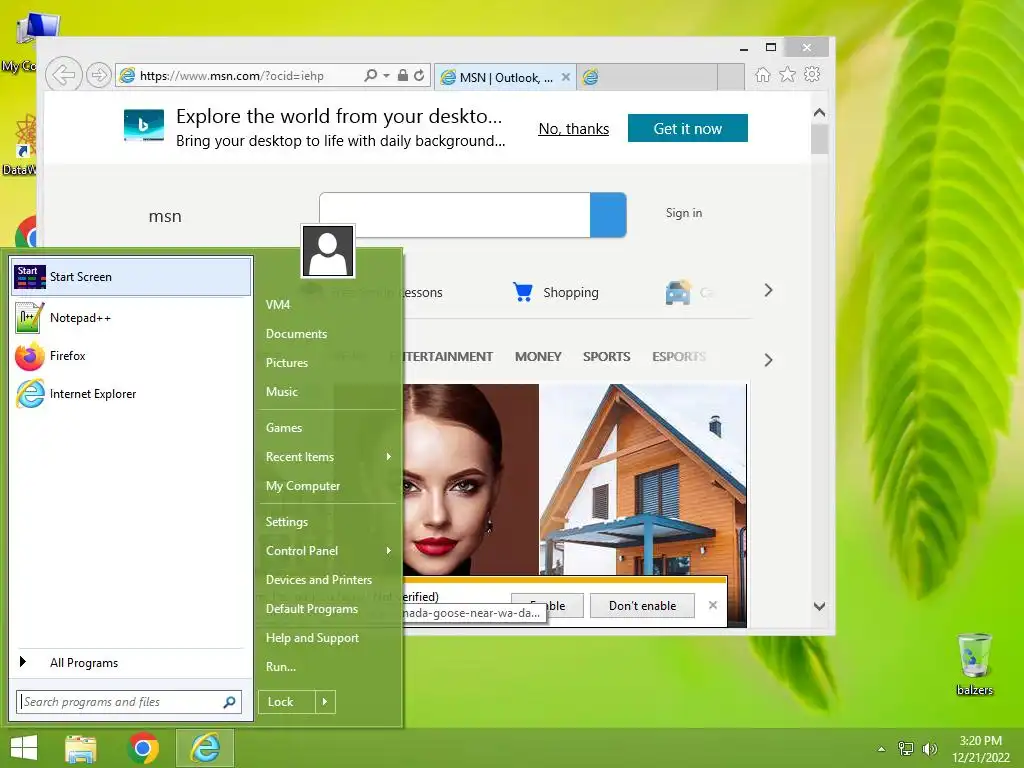Launch Firefox from start menu
Image resolution: width=1024 pixels, height=768 pixels.
tap(131, 356)
